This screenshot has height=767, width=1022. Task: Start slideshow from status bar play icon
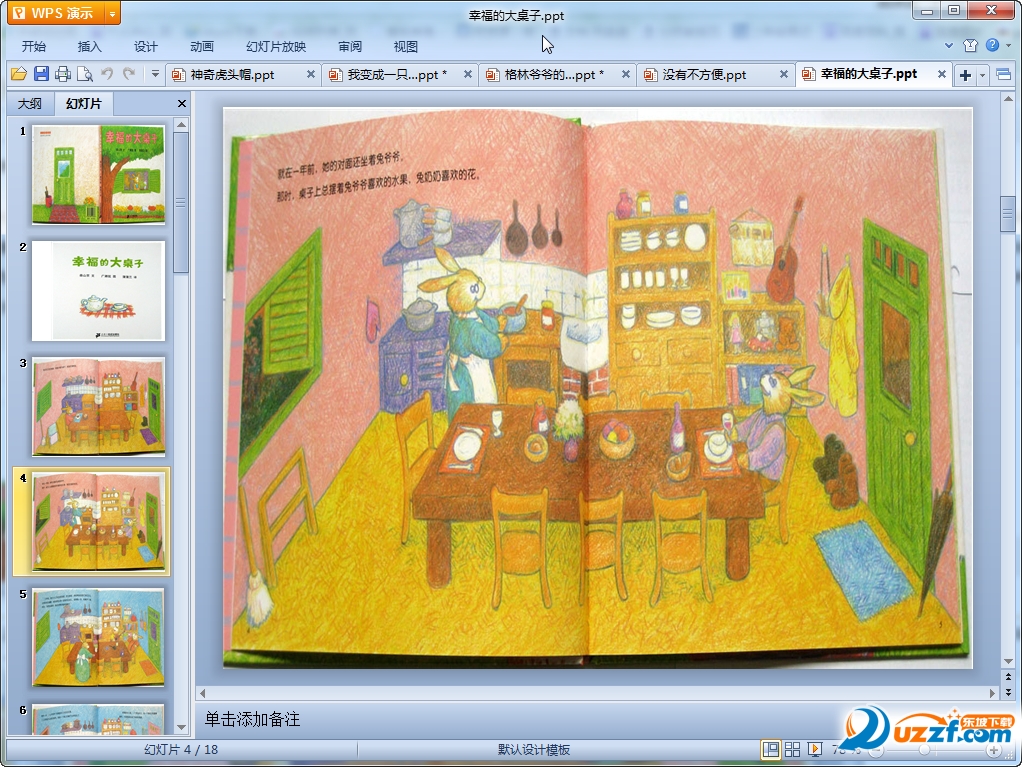tap(815, 749)
